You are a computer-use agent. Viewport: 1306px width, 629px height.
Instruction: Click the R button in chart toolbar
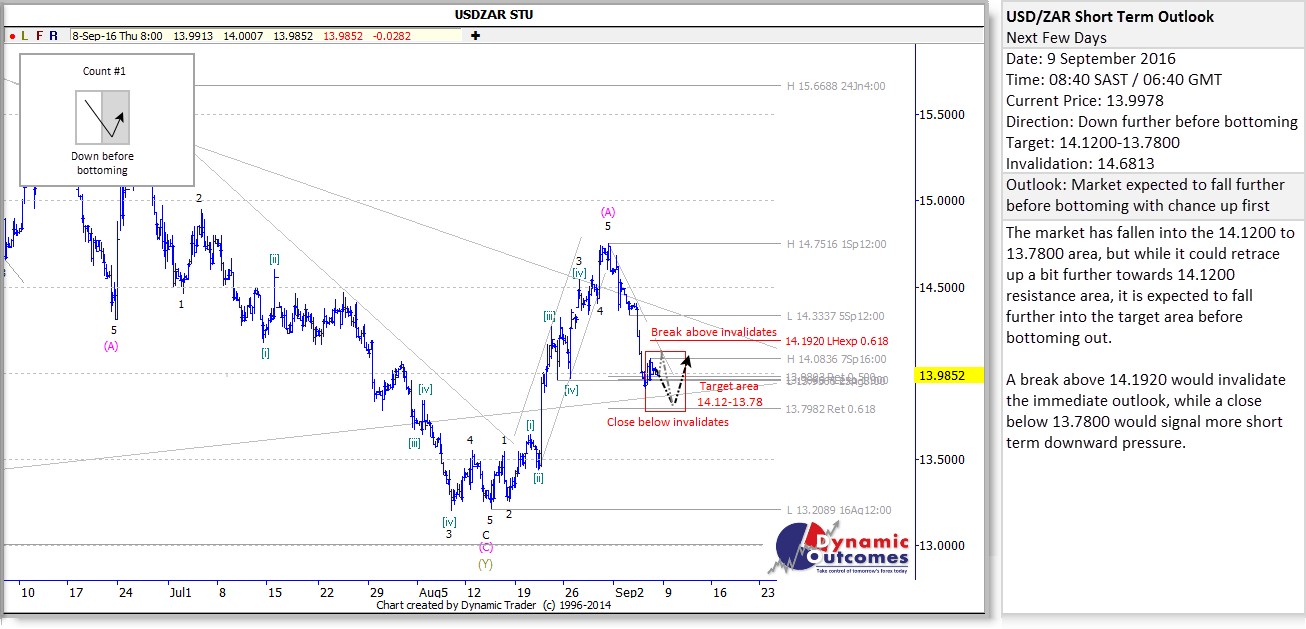[53, 35]
